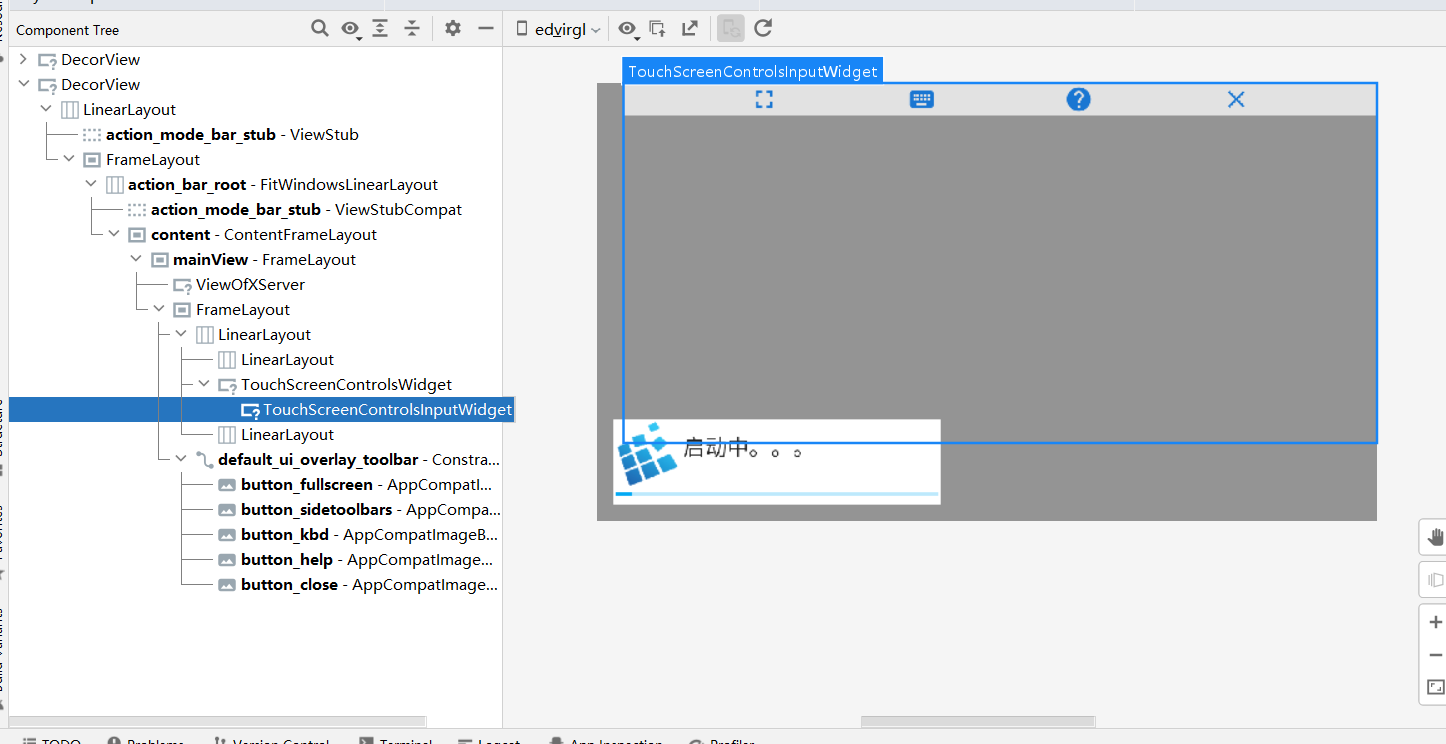
Task: Open Component Tree view options eye menu
Action: (x=350, y=30)
